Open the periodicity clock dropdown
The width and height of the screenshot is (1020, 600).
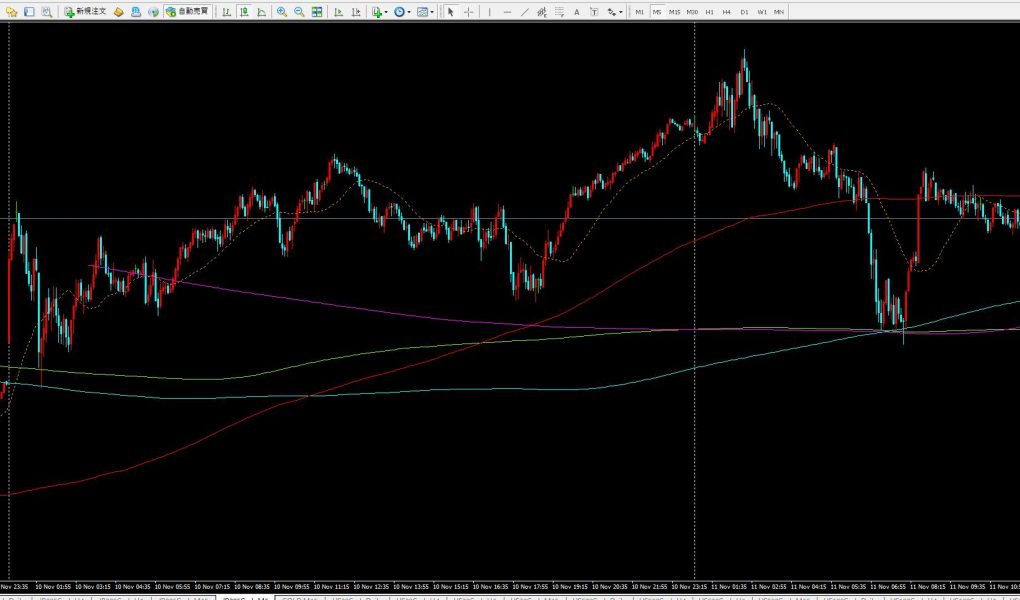402,12
